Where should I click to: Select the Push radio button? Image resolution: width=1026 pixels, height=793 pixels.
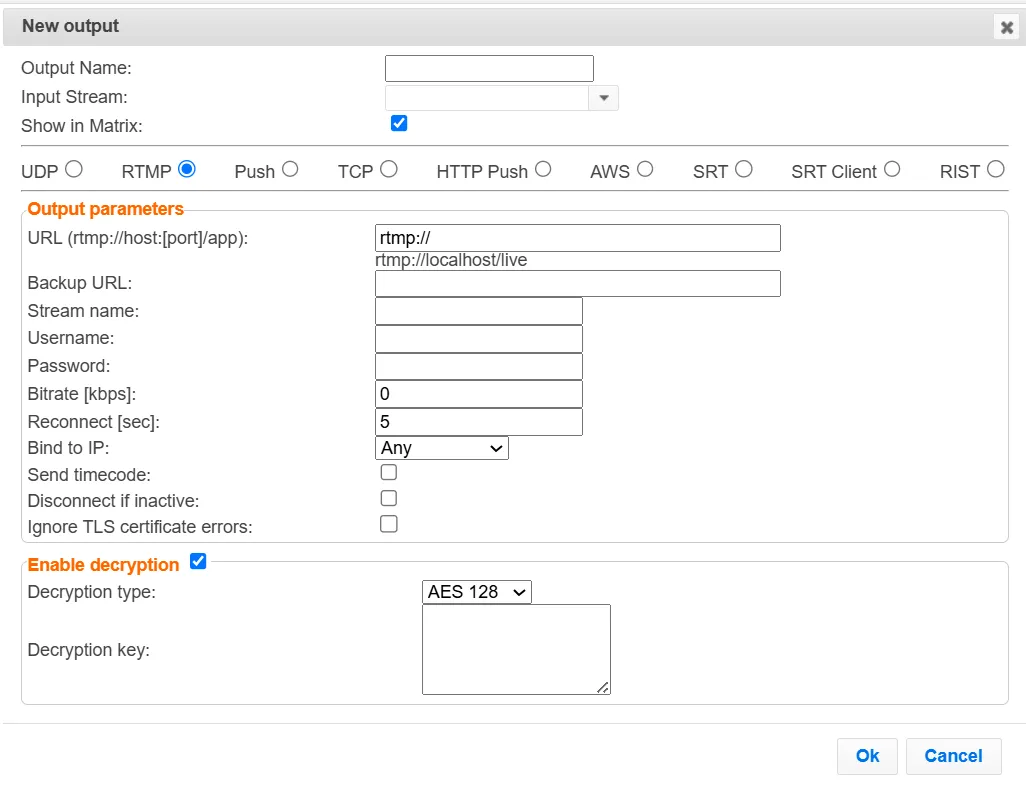click(290, 169)
